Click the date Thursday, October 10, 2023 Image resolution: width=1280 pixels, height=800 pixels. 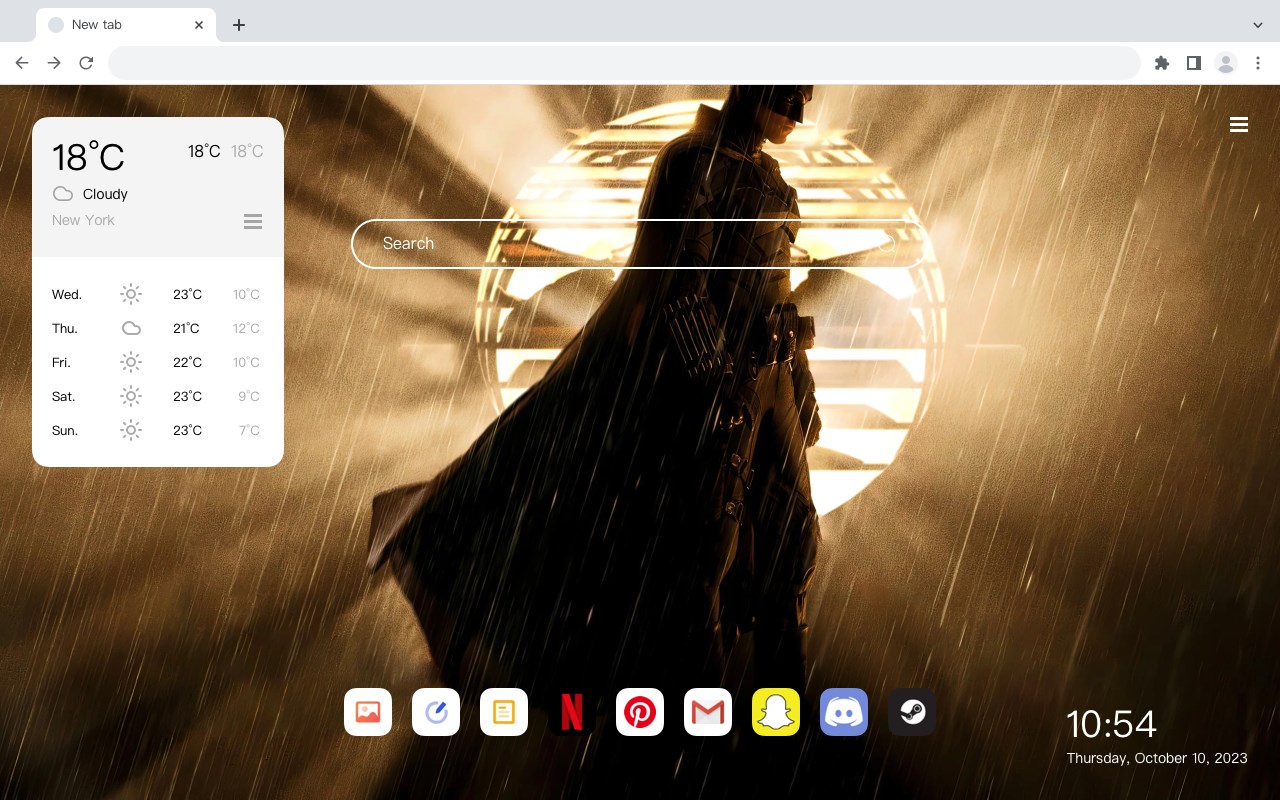[1157, 758]
